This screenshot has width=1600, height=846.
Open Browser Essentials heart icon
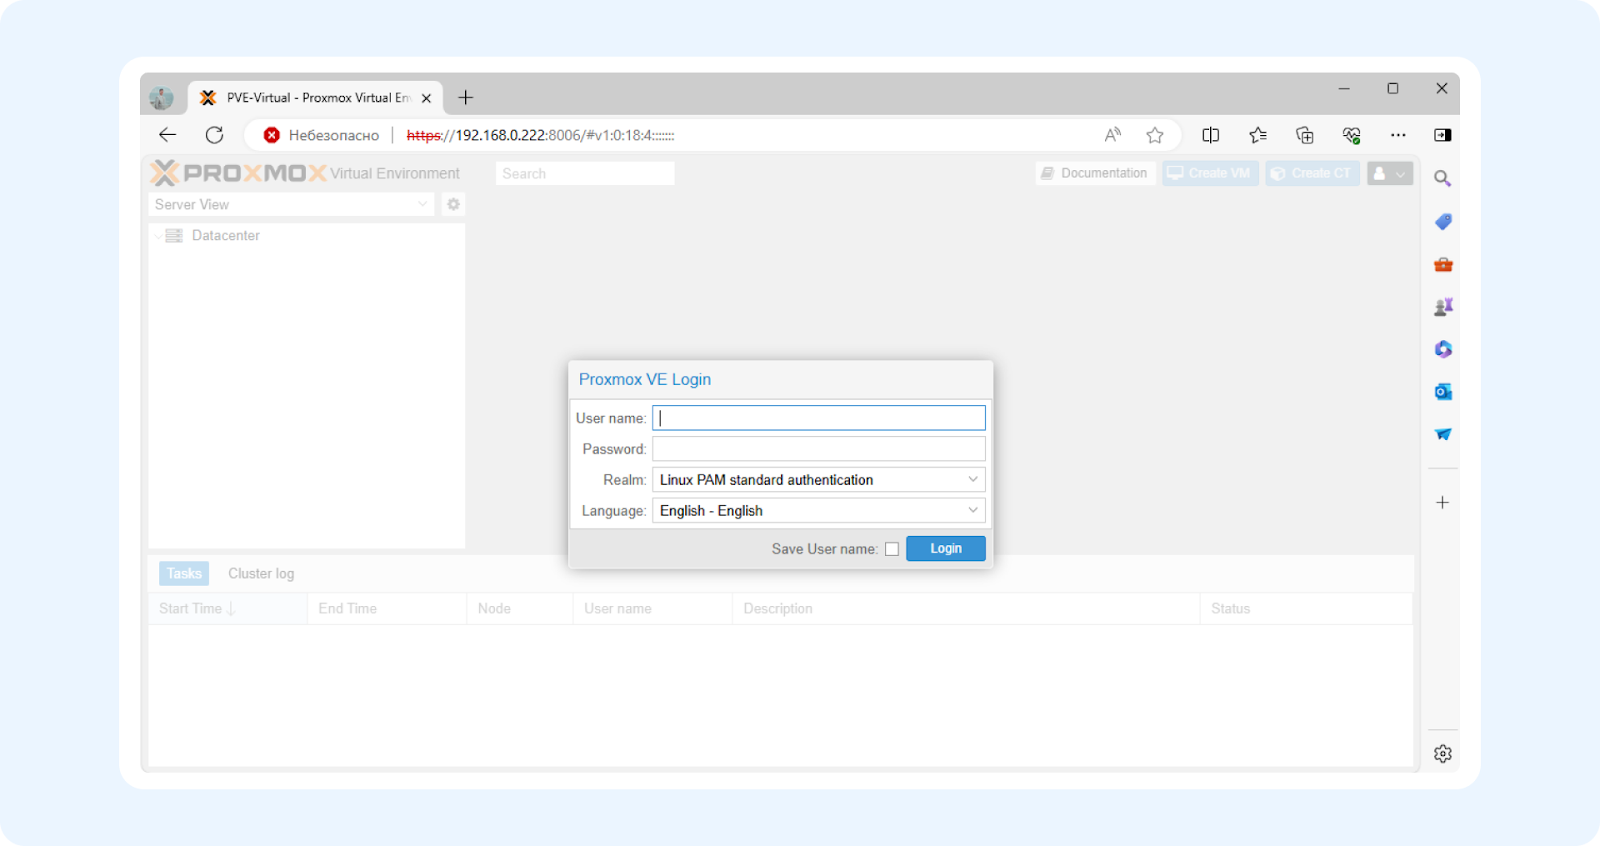(1351, 135)
